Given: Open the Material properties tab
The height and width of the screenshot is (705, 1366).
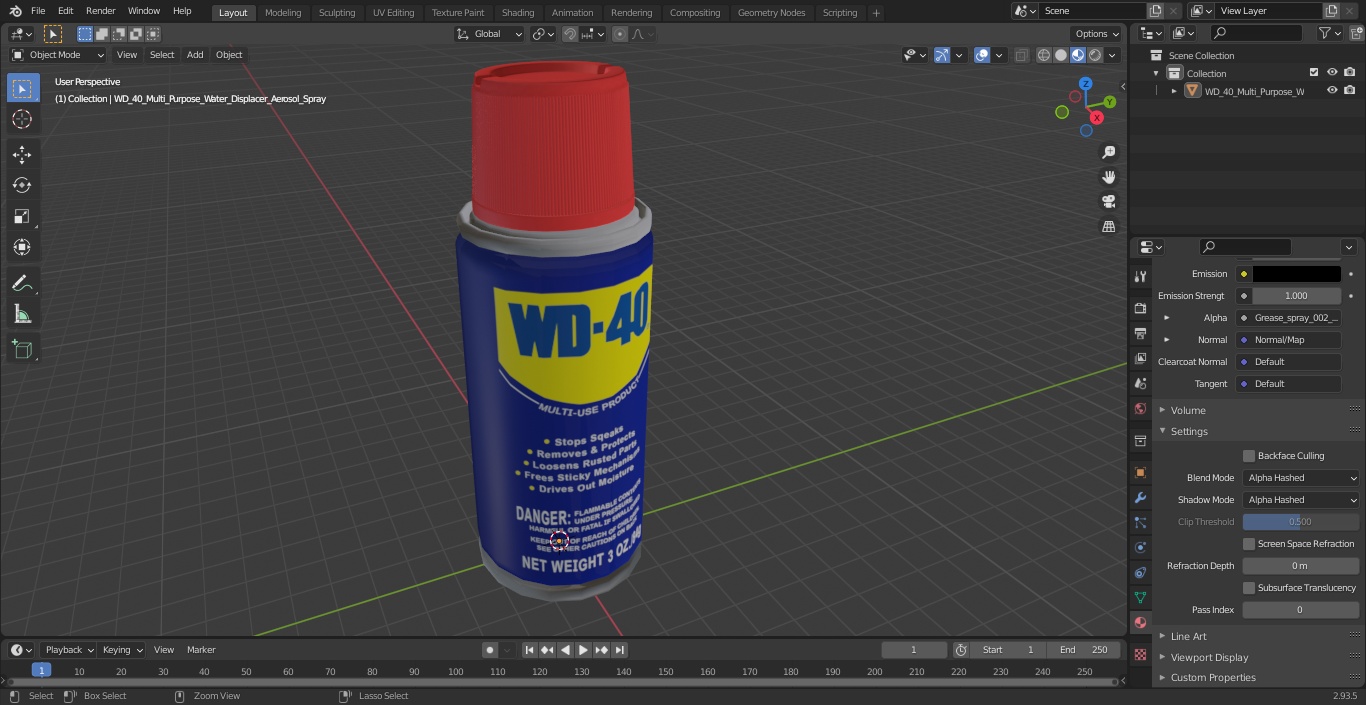Looking at the screenshot, I should (x=1140, y=622).
